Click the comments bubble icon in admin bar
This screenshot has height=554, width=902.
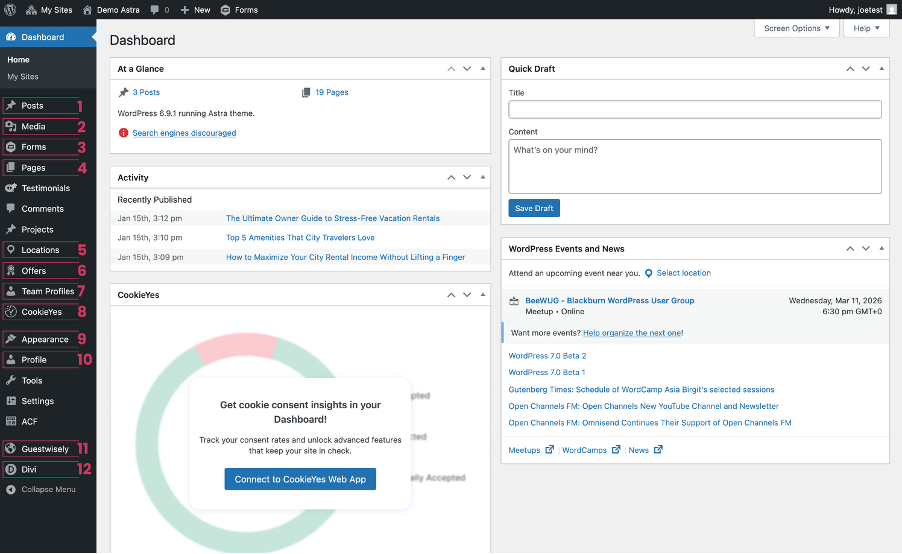156,10
